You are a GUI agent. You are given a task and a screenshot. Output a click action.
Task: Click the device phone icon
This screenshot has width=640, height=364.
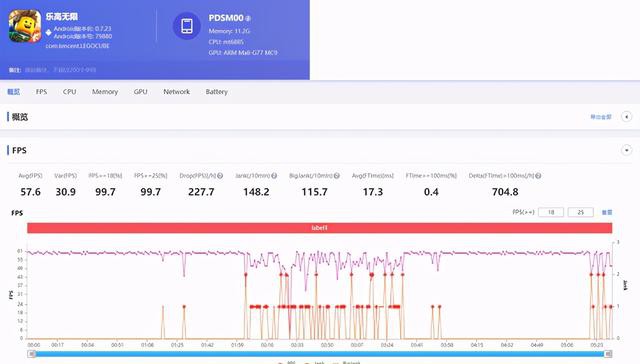pos(187,26)
